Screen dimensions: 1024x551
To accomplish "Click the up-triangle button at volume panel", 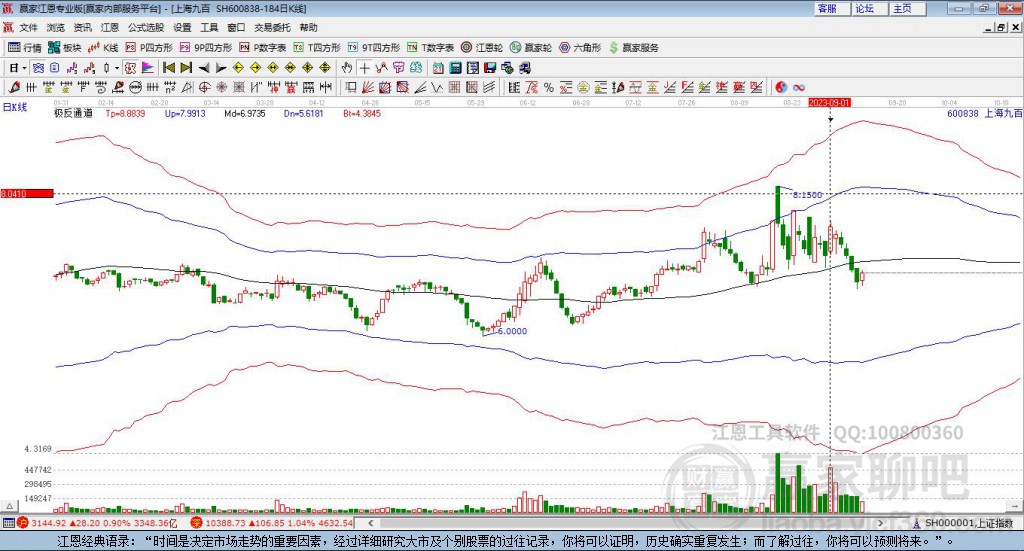I will coord(10,506).
